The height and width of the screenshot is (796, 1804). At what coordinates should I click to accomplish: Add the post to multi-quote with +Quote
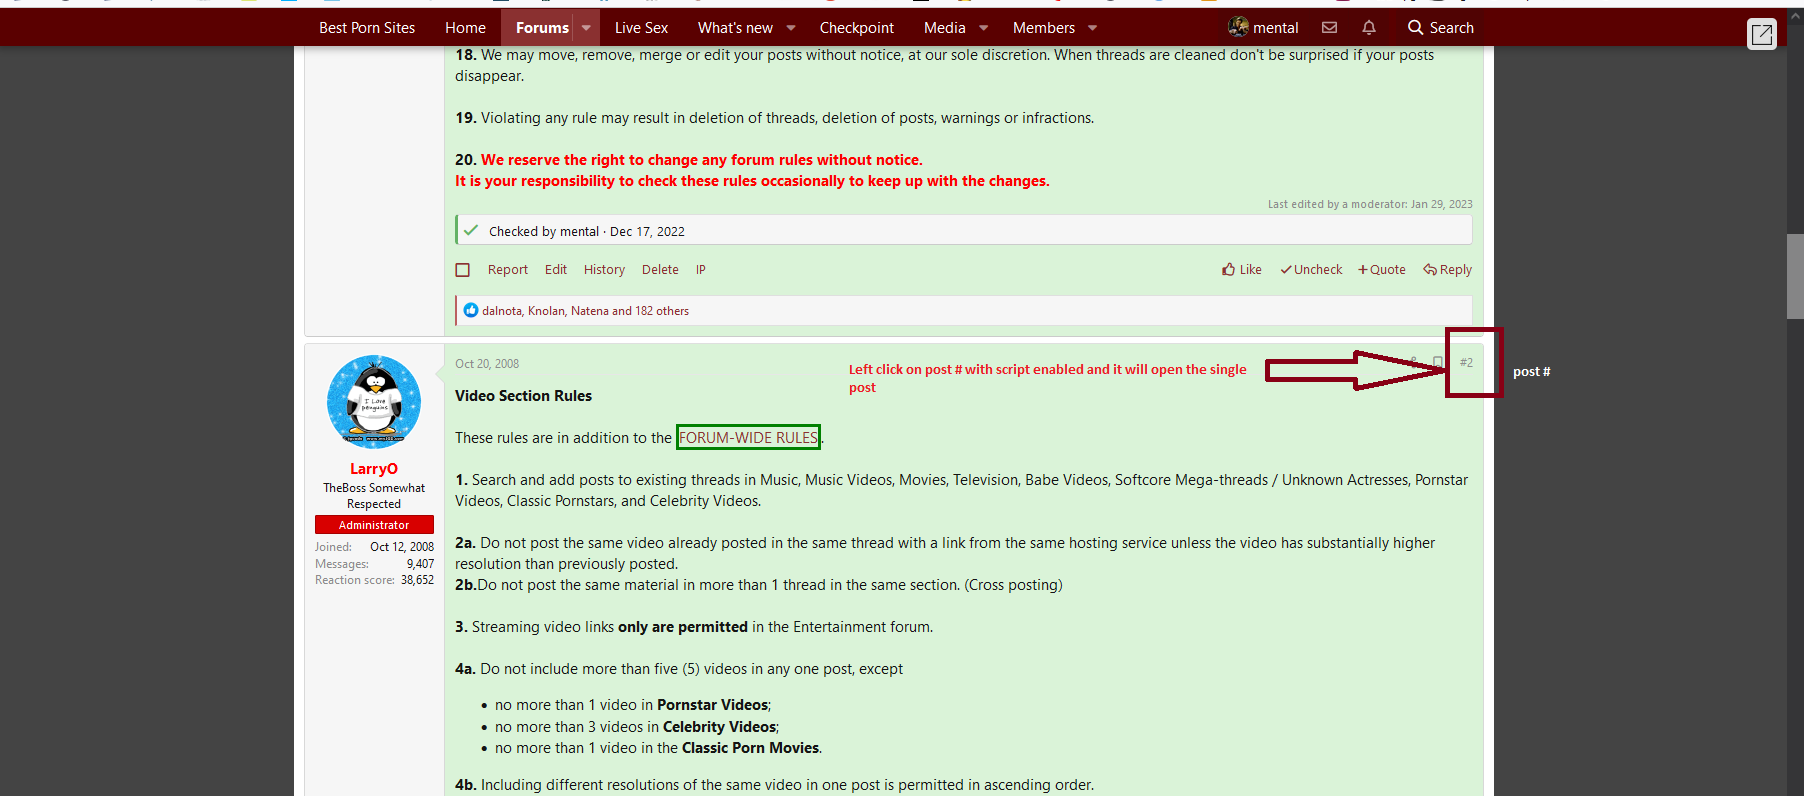pos(1381,270)
